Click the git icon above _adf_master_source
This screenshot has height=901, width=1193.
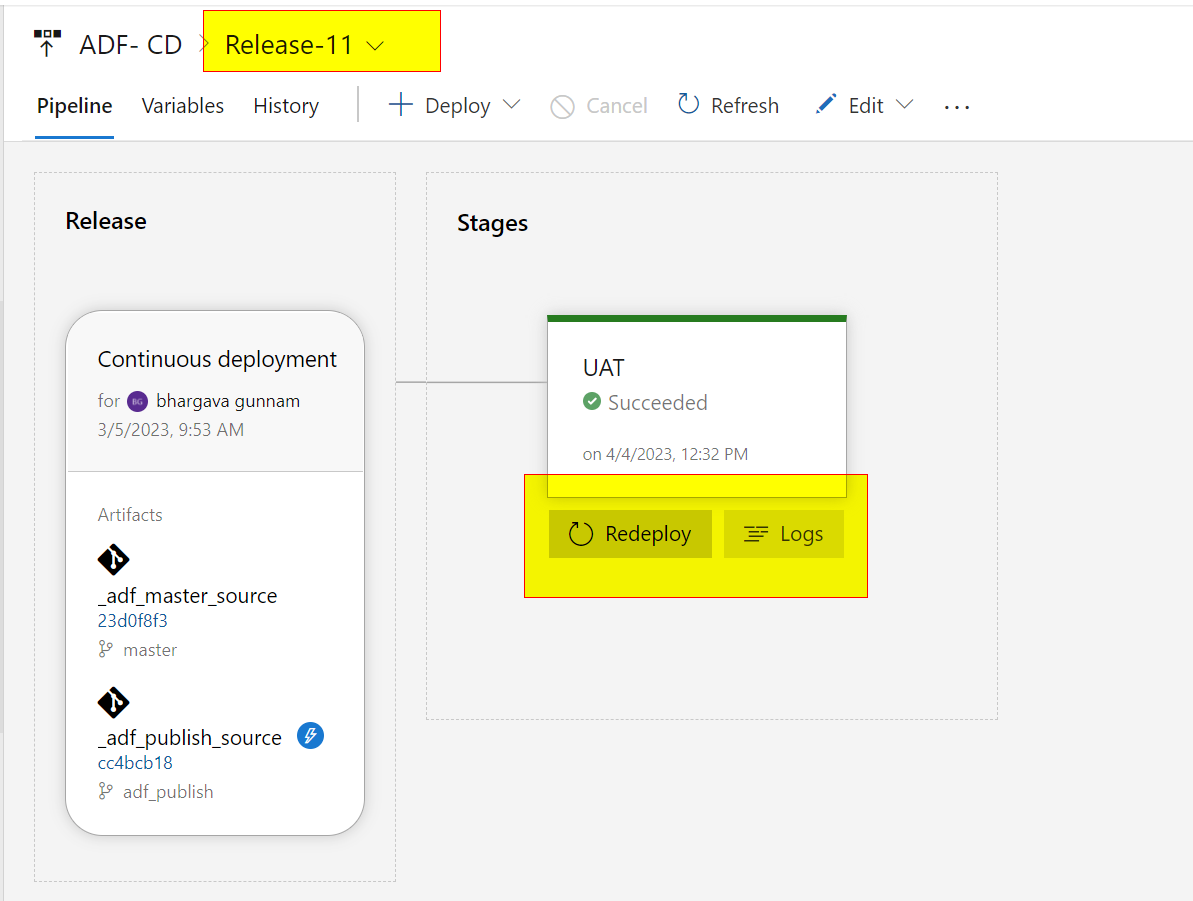(113, 559)
